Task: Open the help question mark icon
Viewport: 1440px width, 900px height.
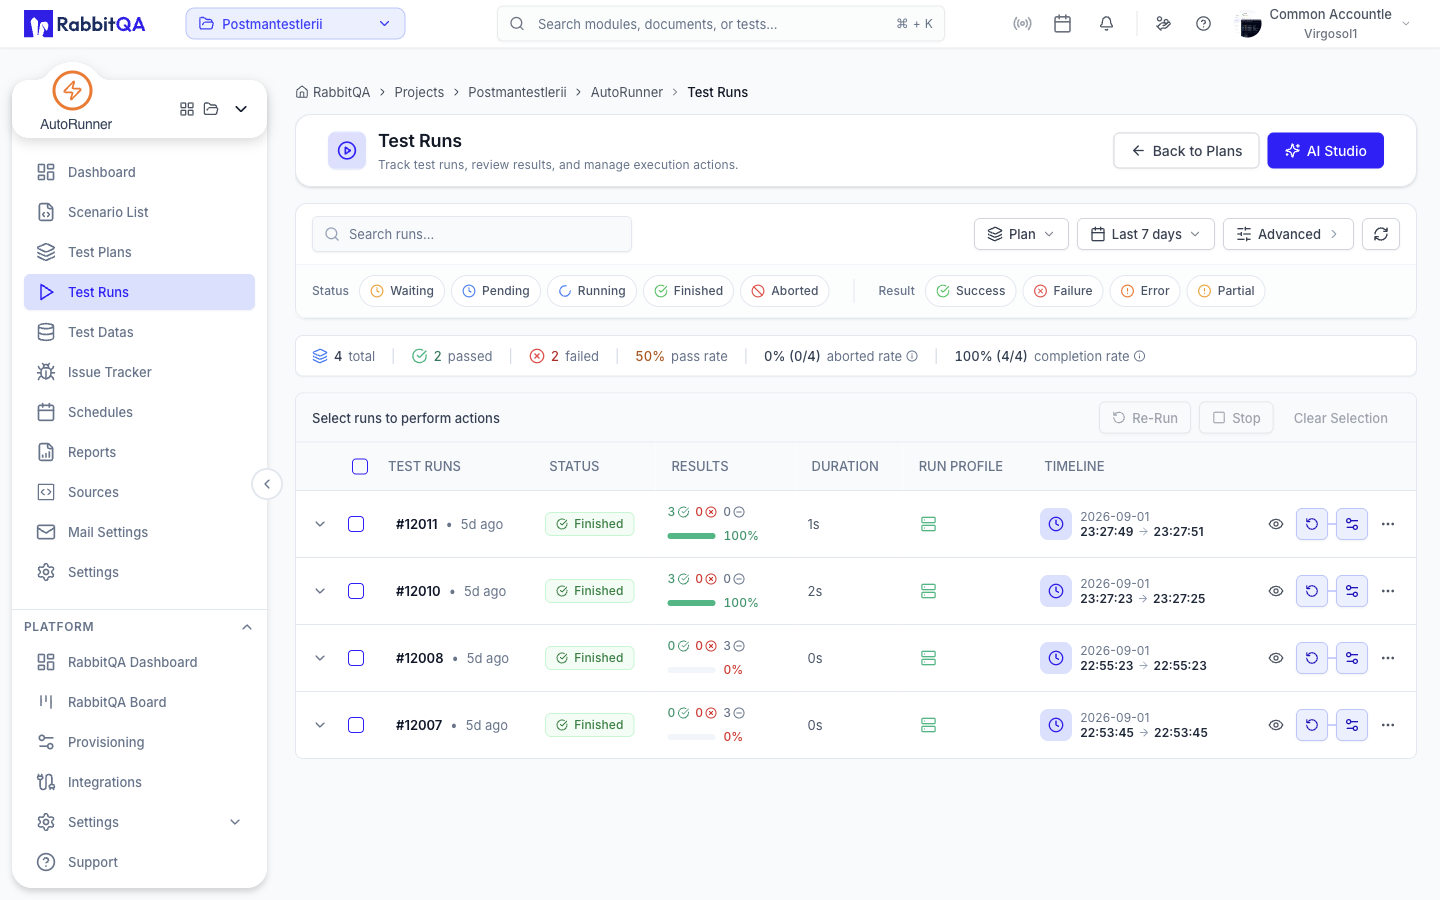Action: pos(1204,24)
